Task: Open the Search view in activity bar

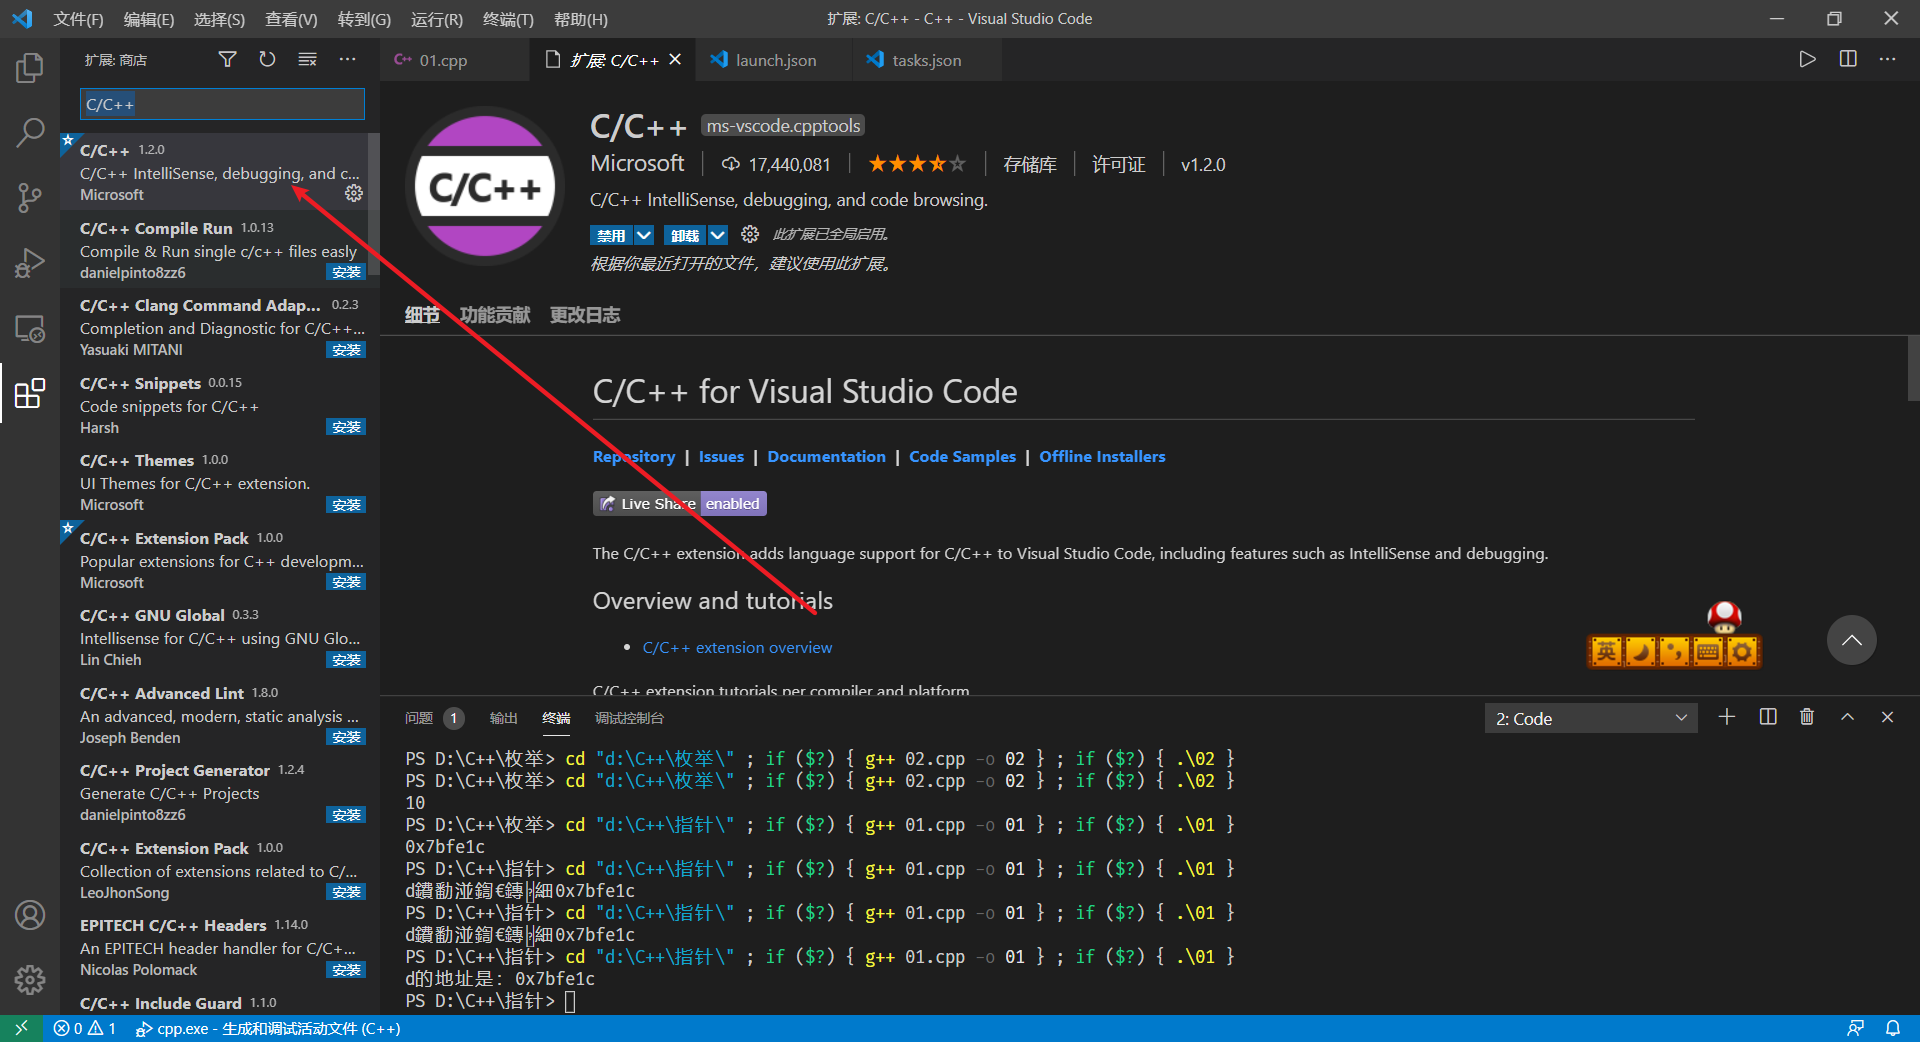Action: point(30,132)
